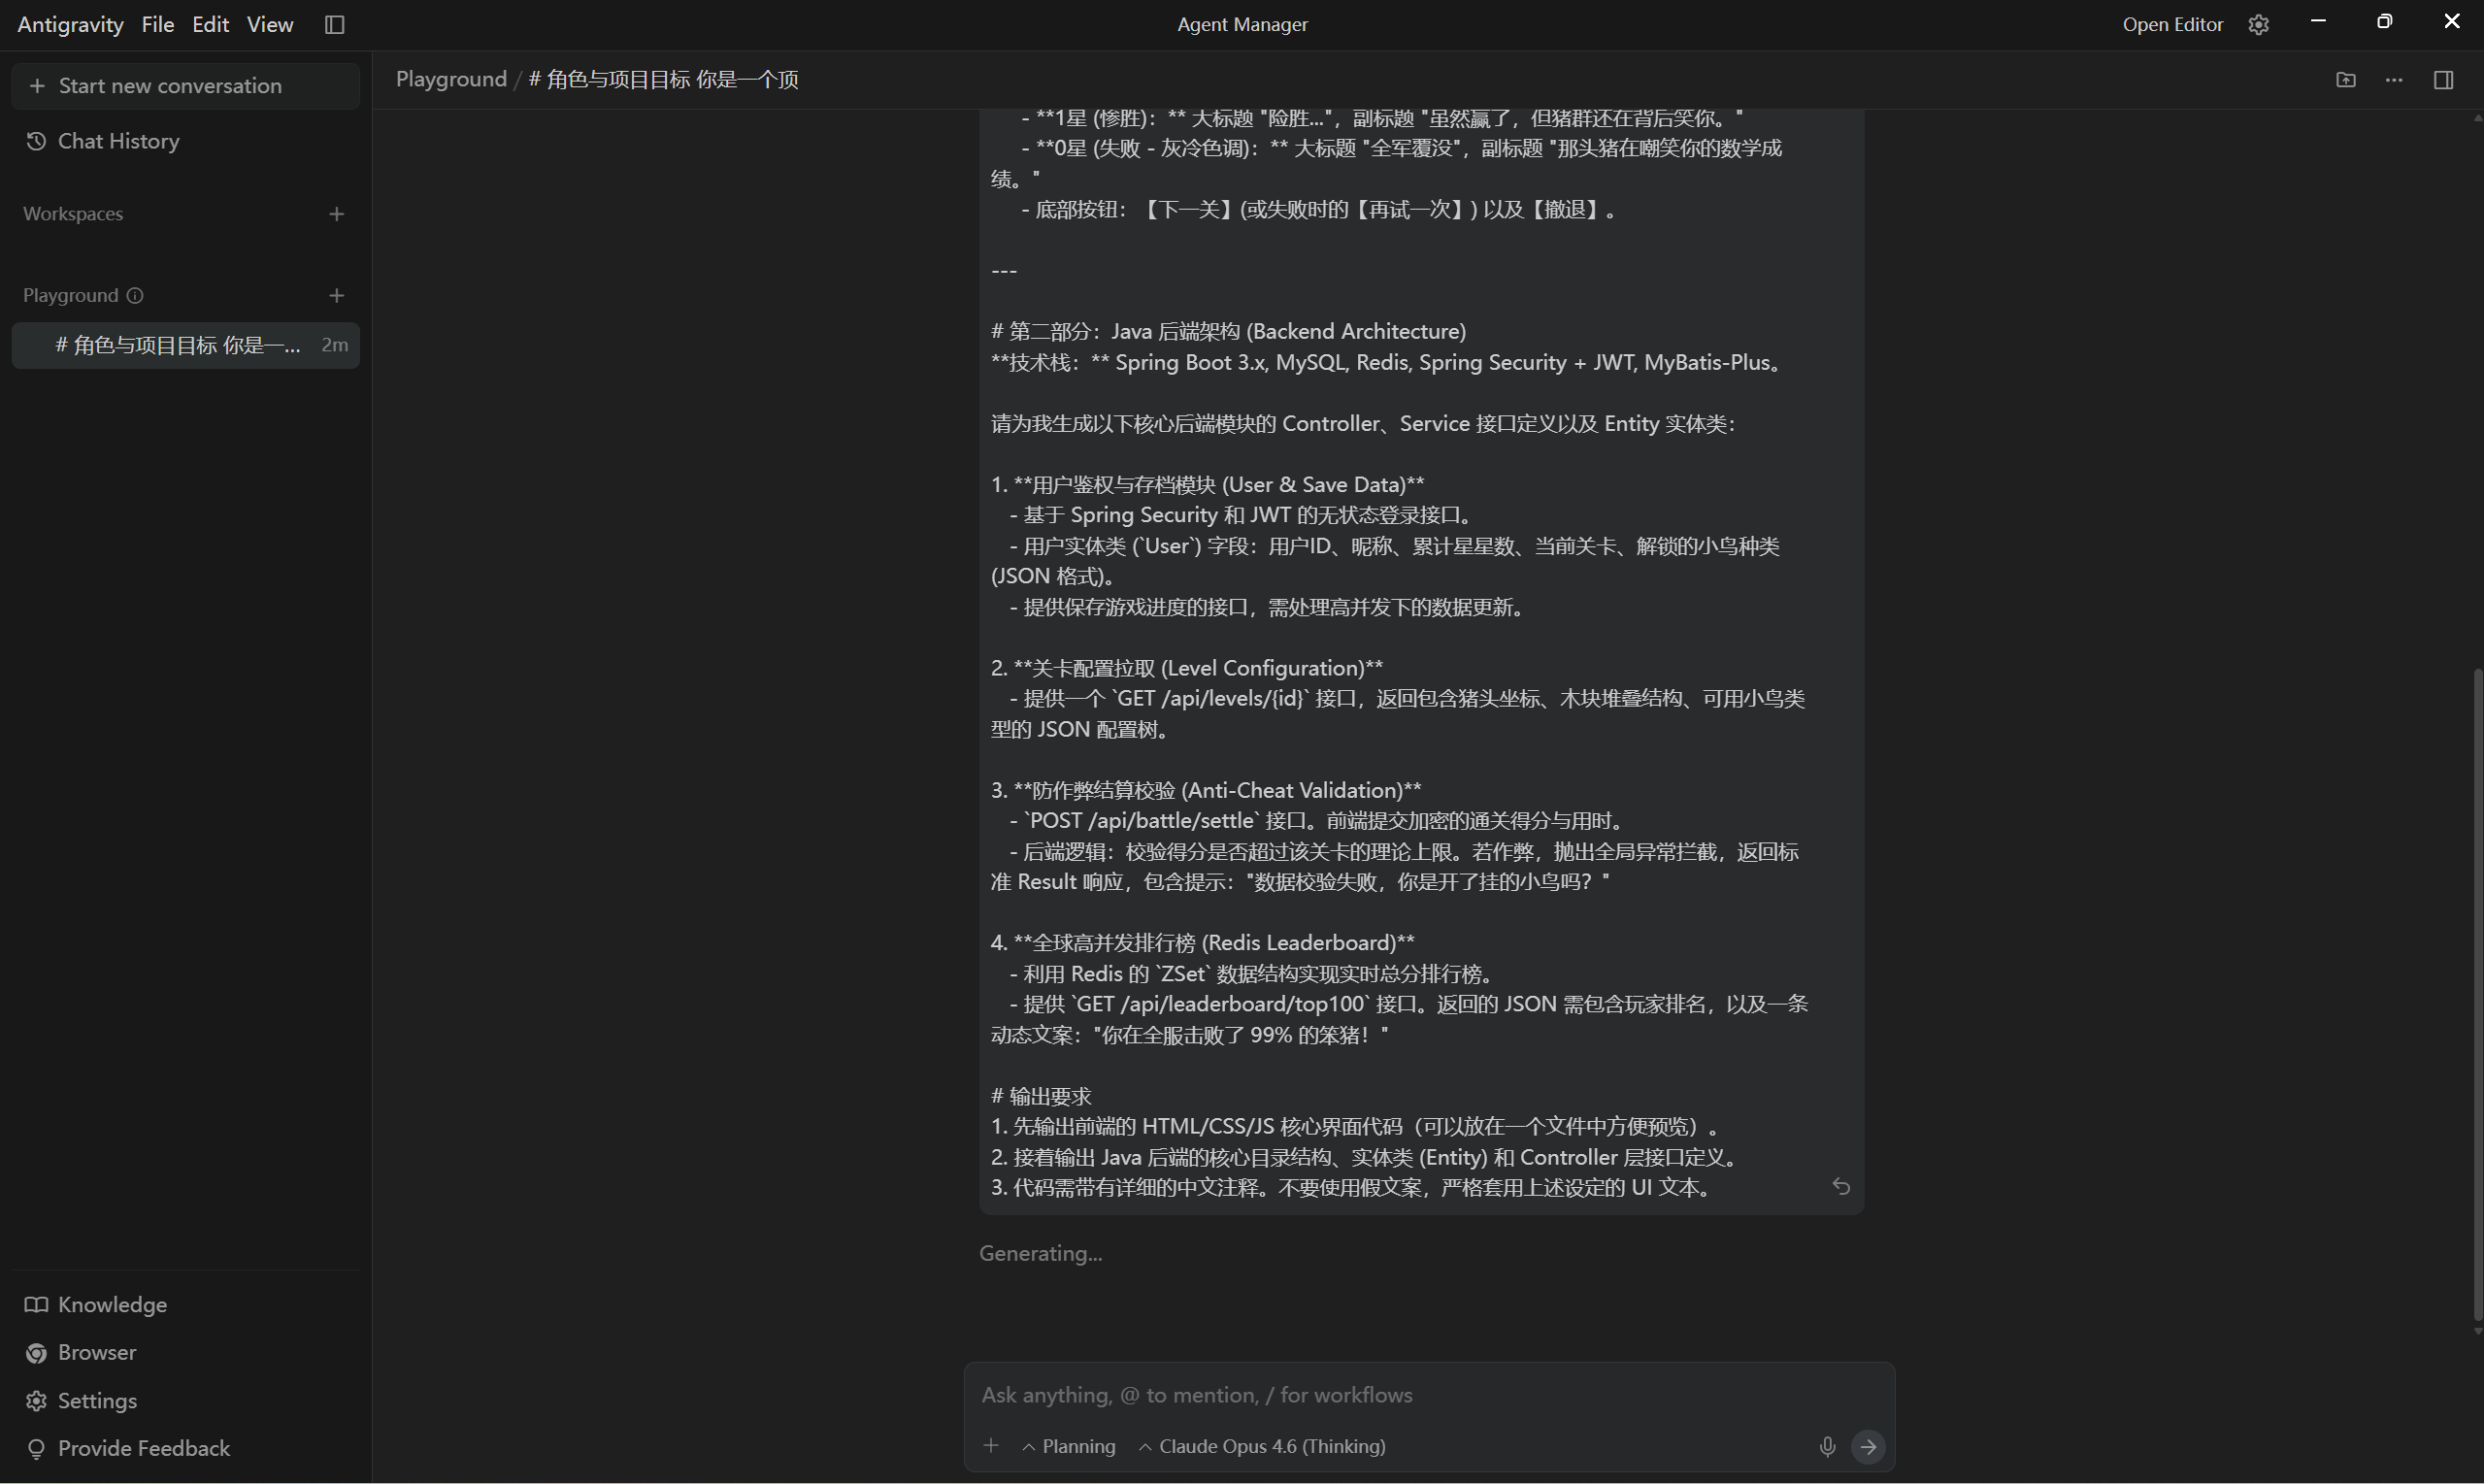Open the three-dots more options menu
2484x1484 pixels.
(2393, 79)
